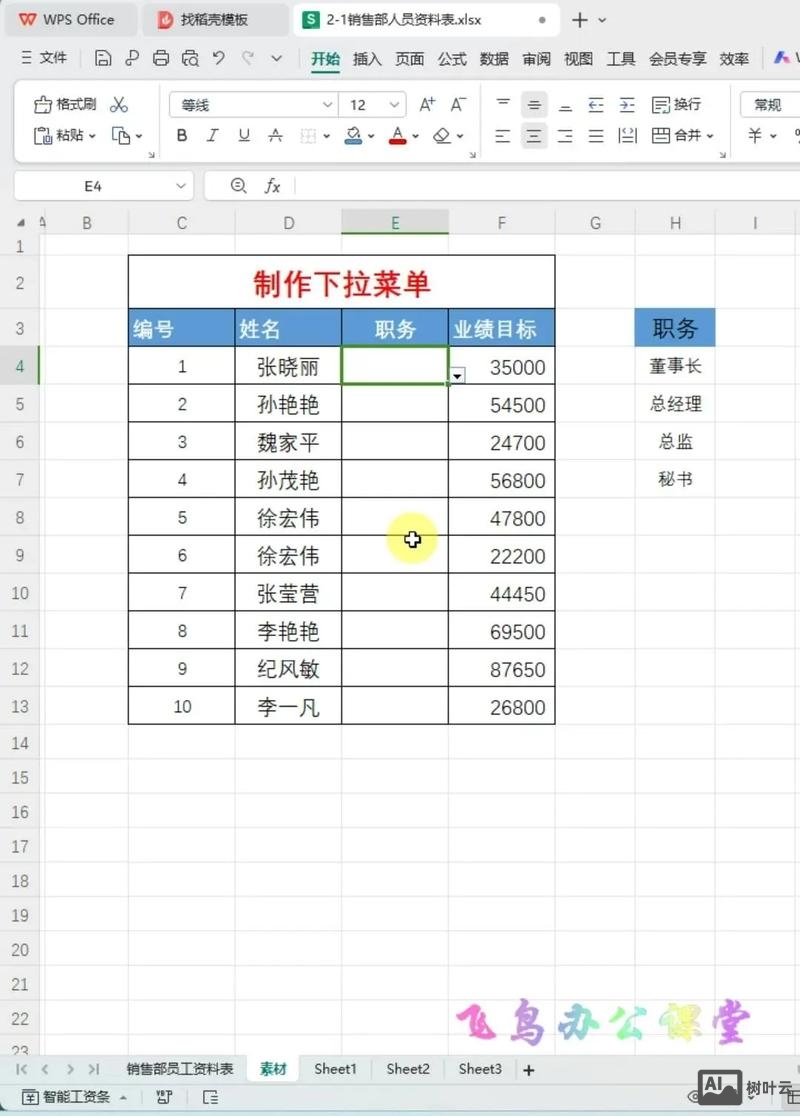This screenshot has height=1116, width=800.
Task: Open the font color swatch
Action: [398, 136]
